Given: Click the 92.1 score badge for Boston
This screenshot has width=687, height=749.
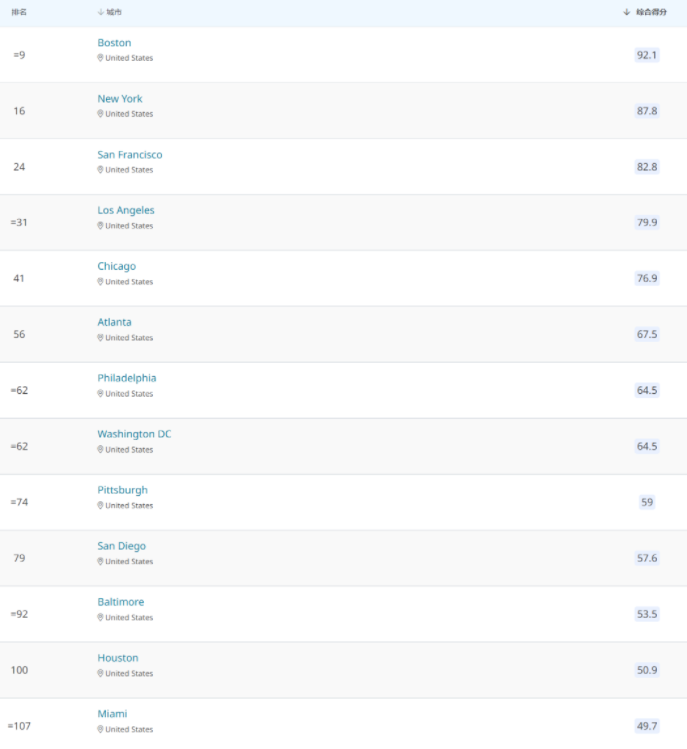Looking at the screenshot, I should 647,55.
